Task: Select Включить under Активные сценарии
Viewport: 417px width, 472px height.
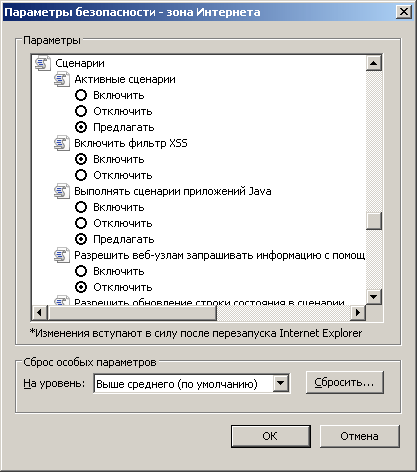Action: click(x=81, y=95)
